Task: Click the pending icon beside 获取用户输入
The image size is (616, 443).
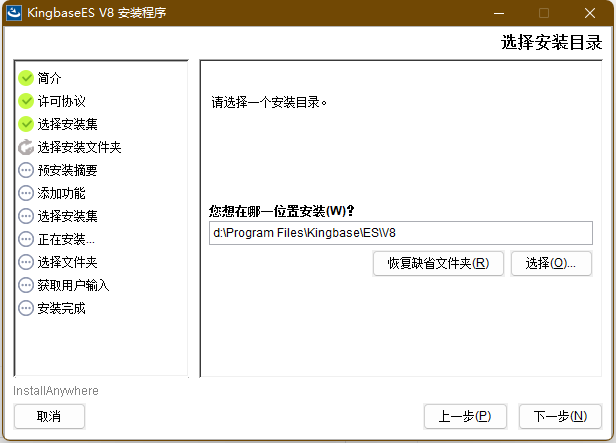Action: point(26,285)
